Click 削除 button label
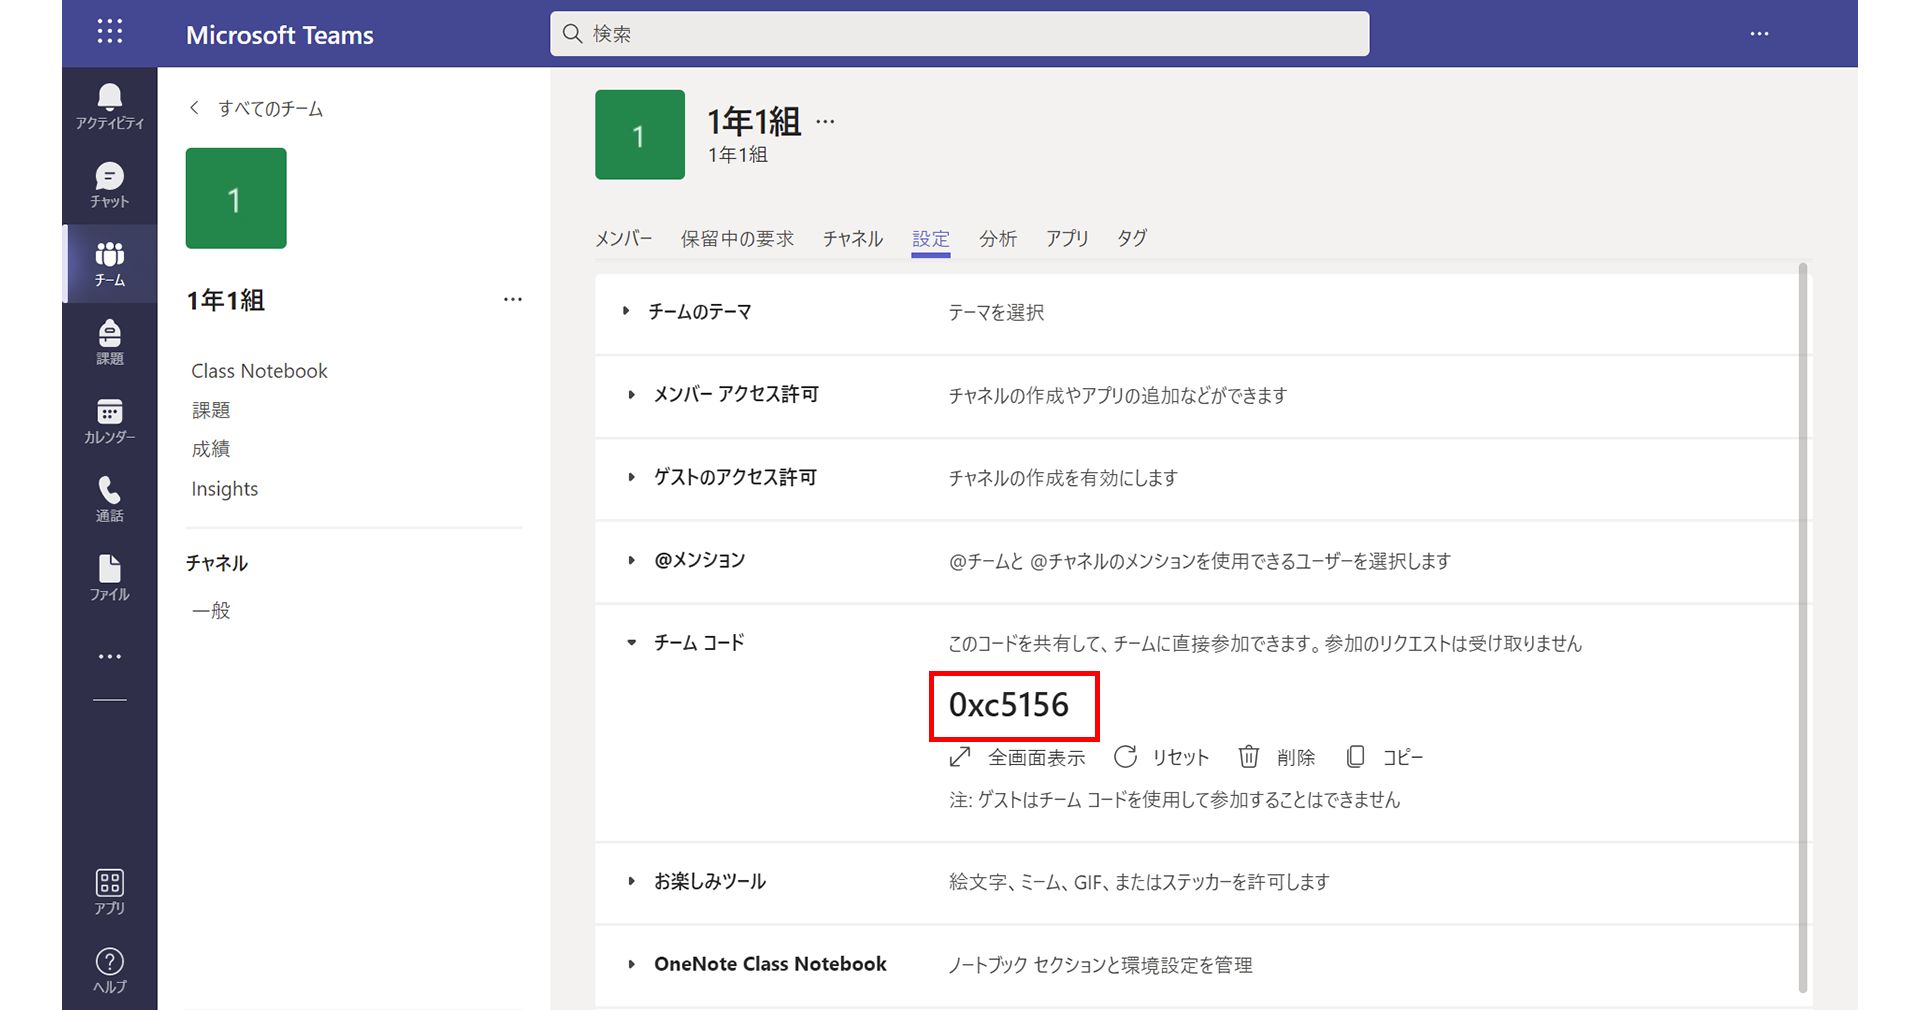This screenshot has height=1010, width=1920. (1296, 758)
